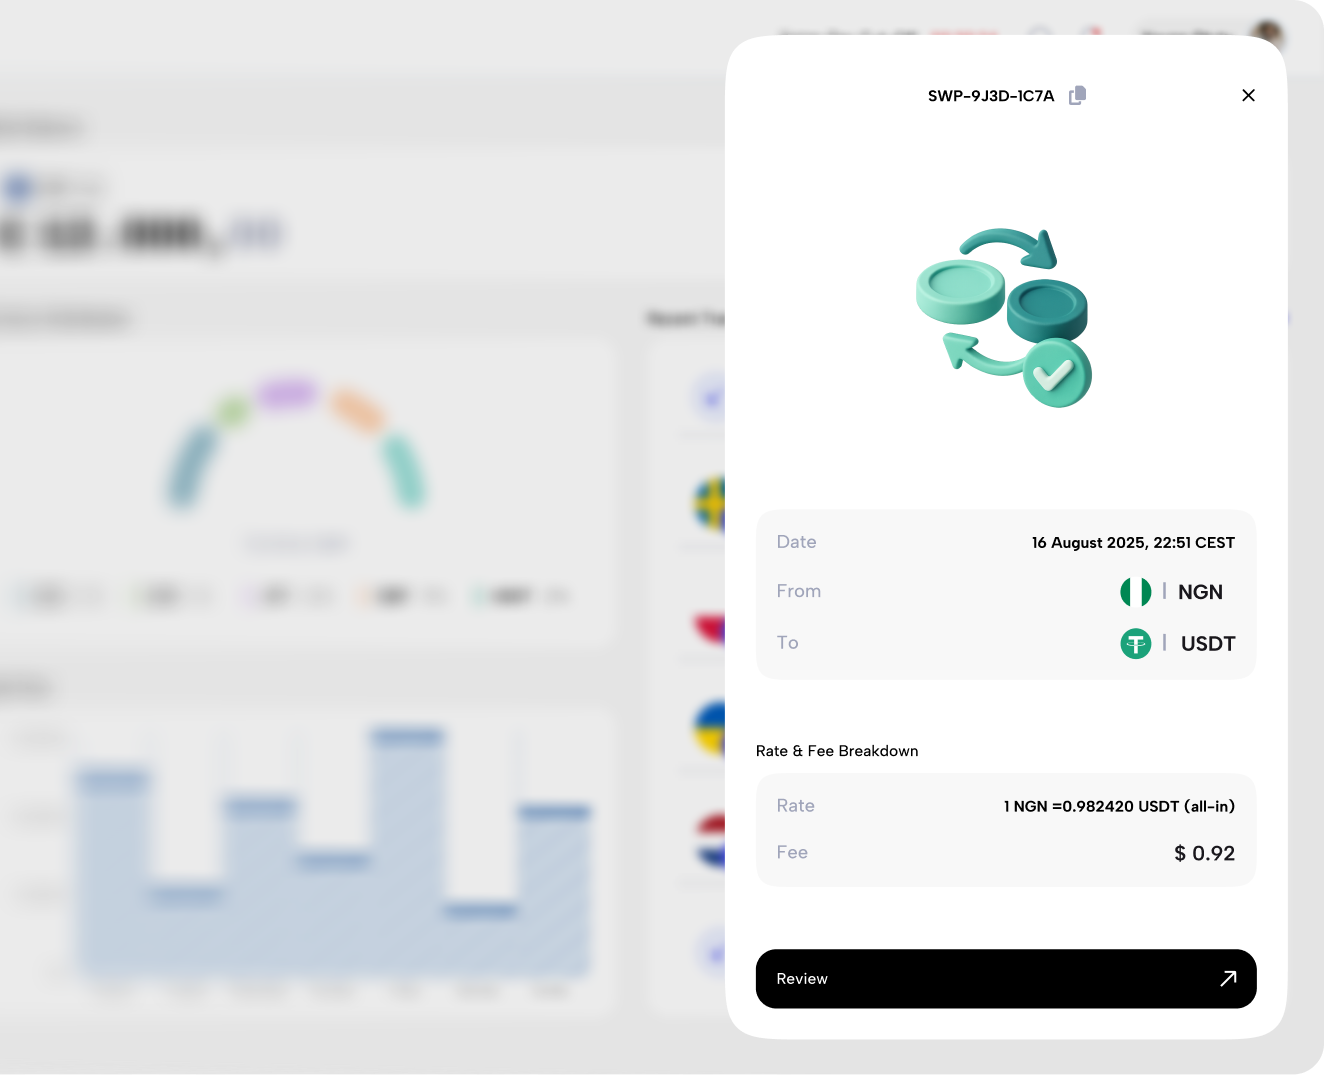Click the swap success coins illustration
The image size is (1324, 1075).
click(1004, 318)
